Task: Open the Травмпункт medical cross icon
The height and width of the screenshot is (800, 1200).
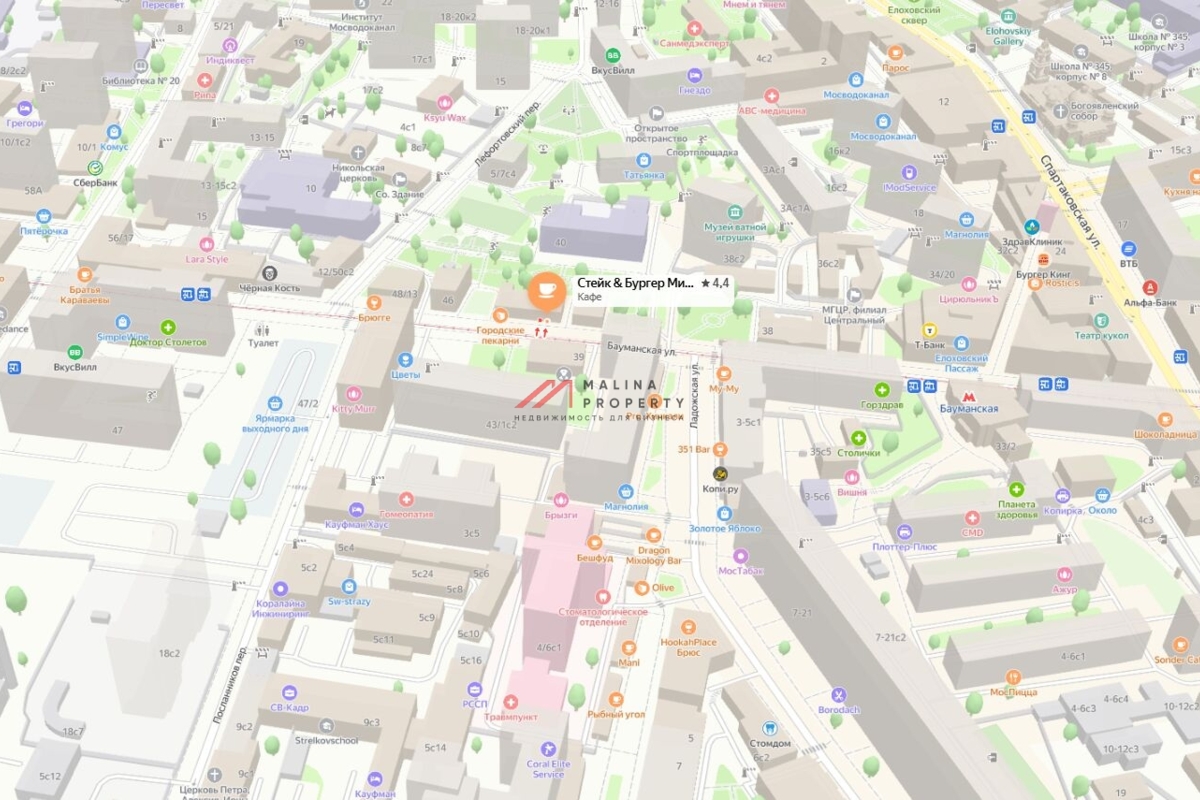Action: 511,702
